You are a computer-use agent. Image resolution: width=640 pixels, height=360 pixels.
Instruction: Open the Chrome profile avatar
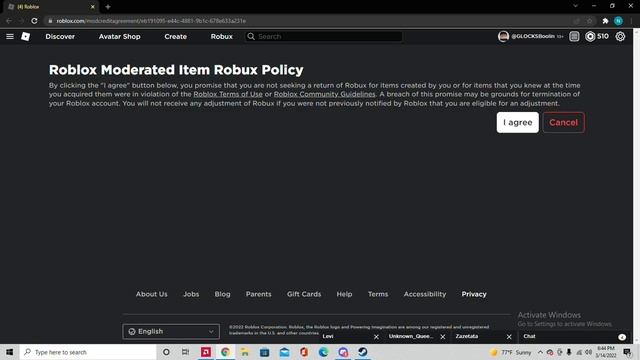(618, 21)
